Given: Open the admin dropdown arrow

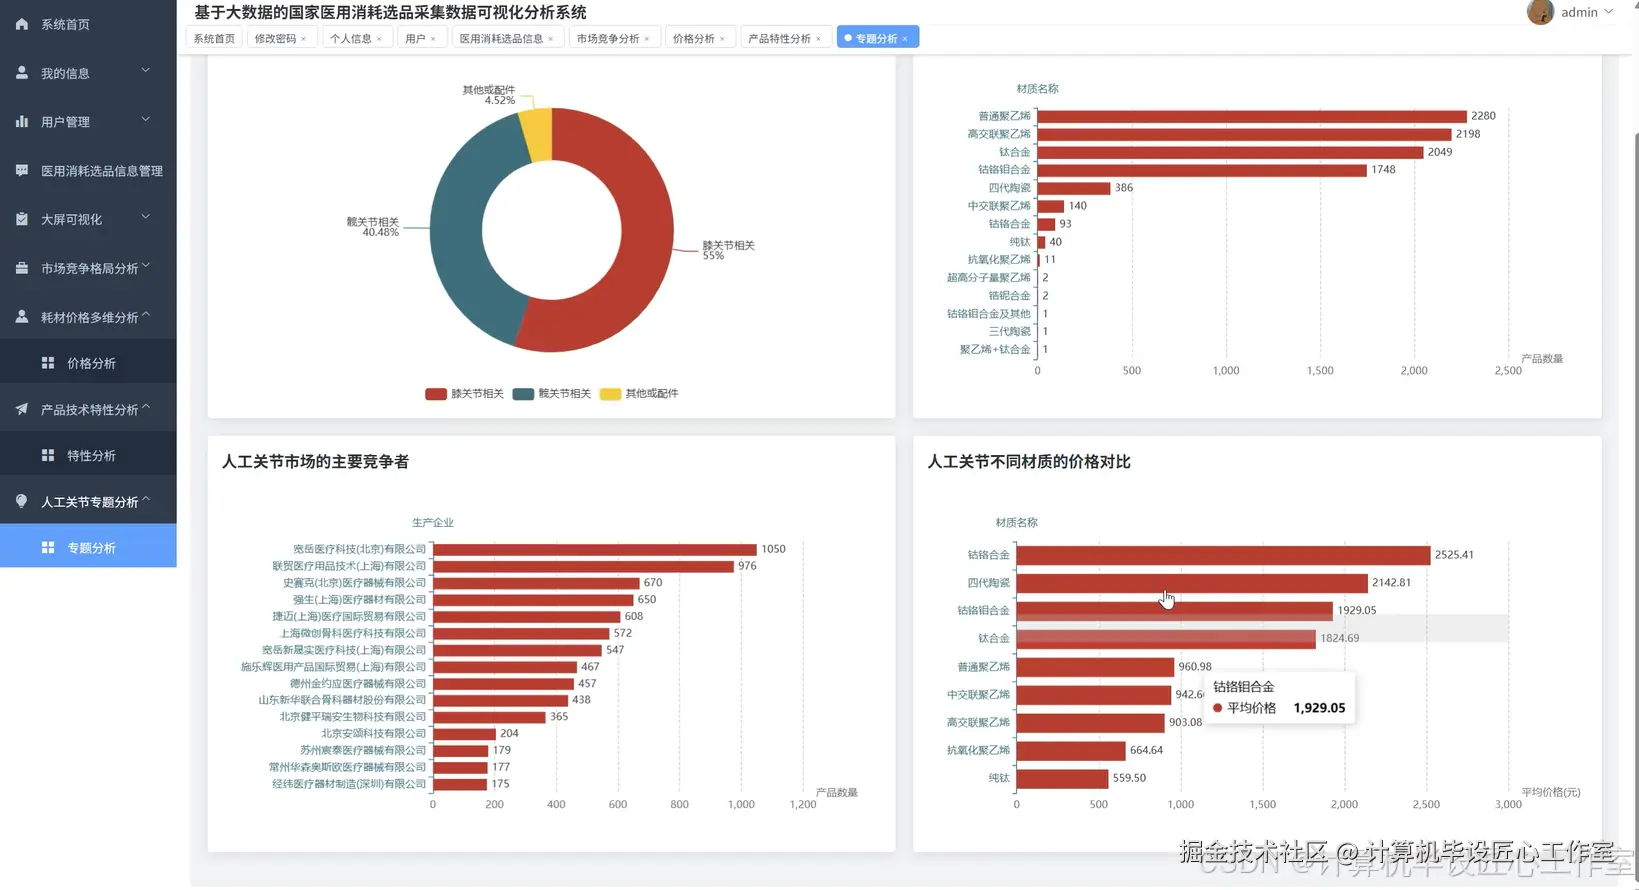Looking at the screenshot, I should click(1609, 12).
